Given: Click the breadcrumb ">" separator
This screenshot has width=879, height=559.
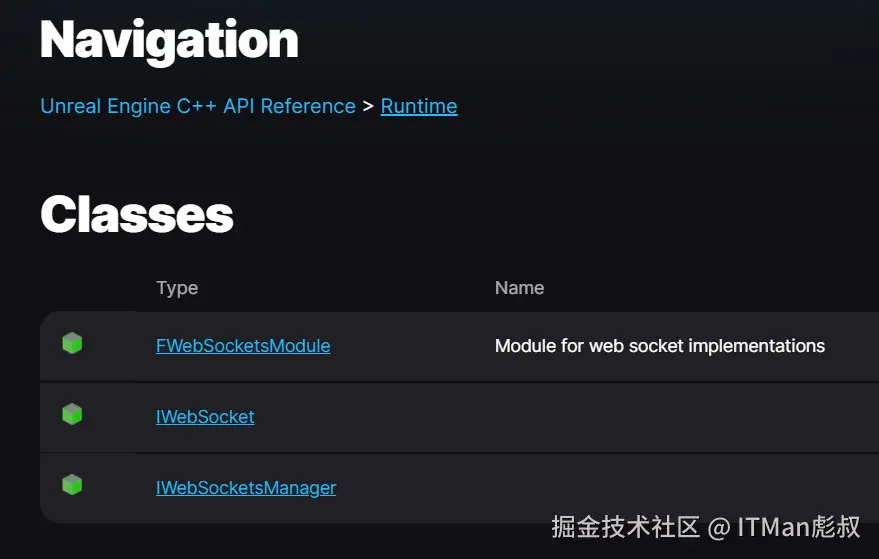Looking at the screenshot, I should [x=368, y=106].
